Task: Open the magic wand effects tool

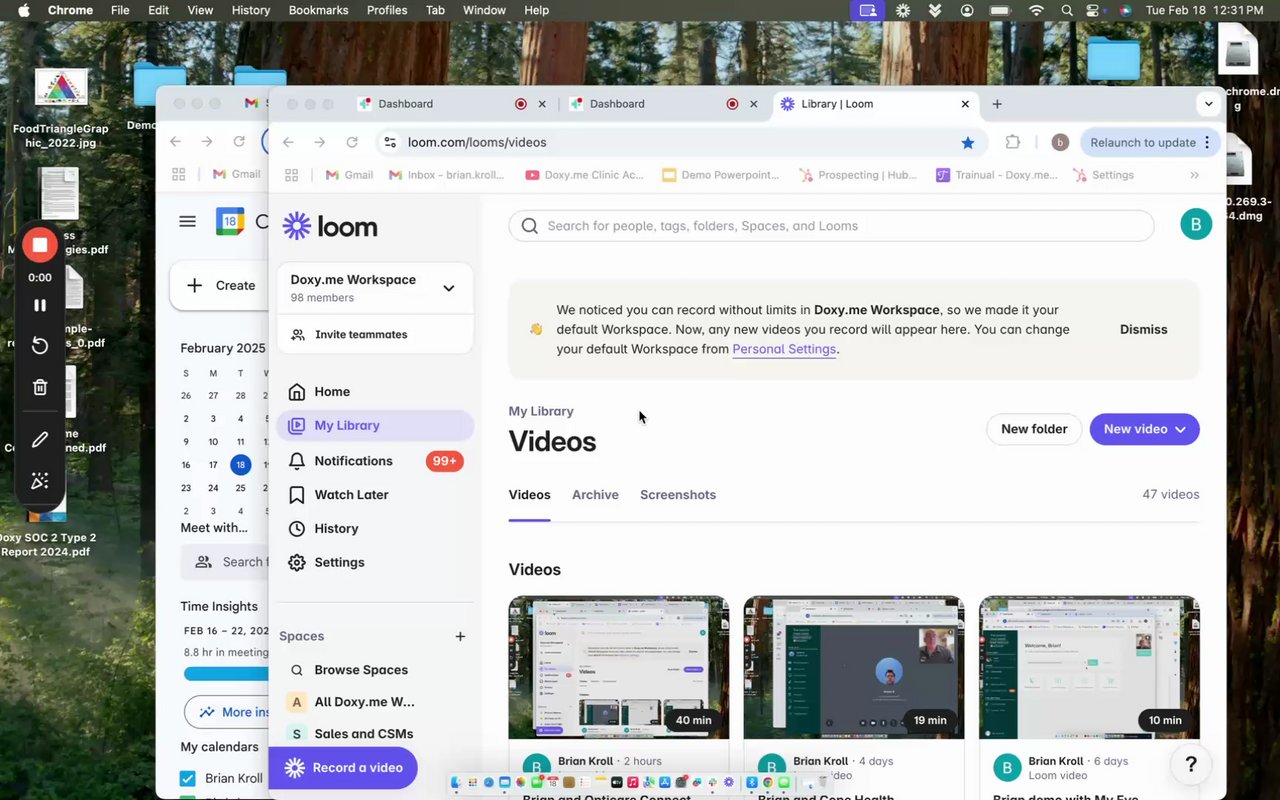Action: coord(40,481)
